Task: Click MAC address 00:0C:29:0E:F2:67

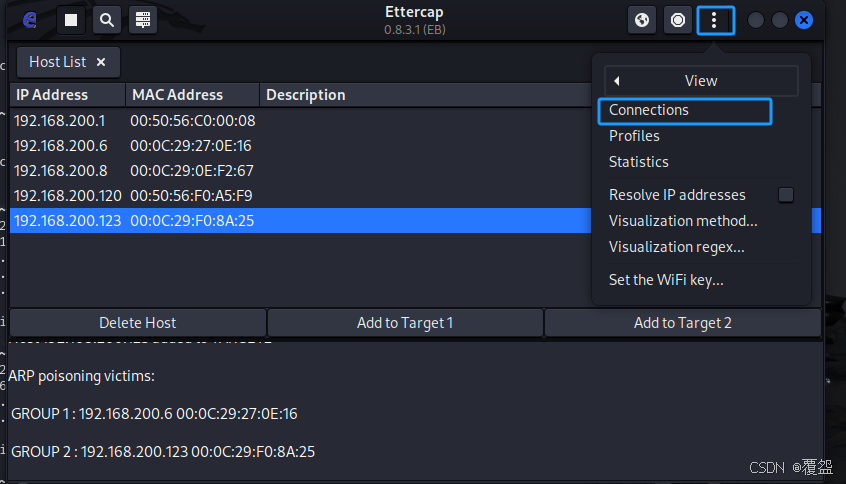Action: click(192, 171)
